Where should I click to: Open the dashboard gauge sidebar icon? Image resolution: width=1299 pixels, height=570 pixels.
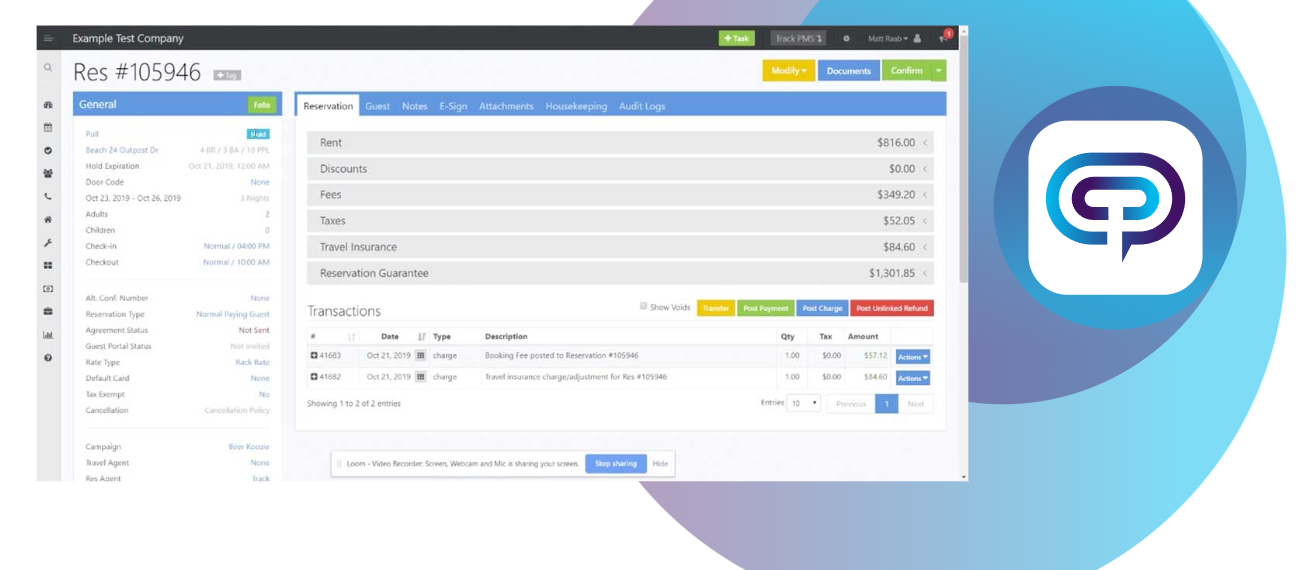(47, 105)
